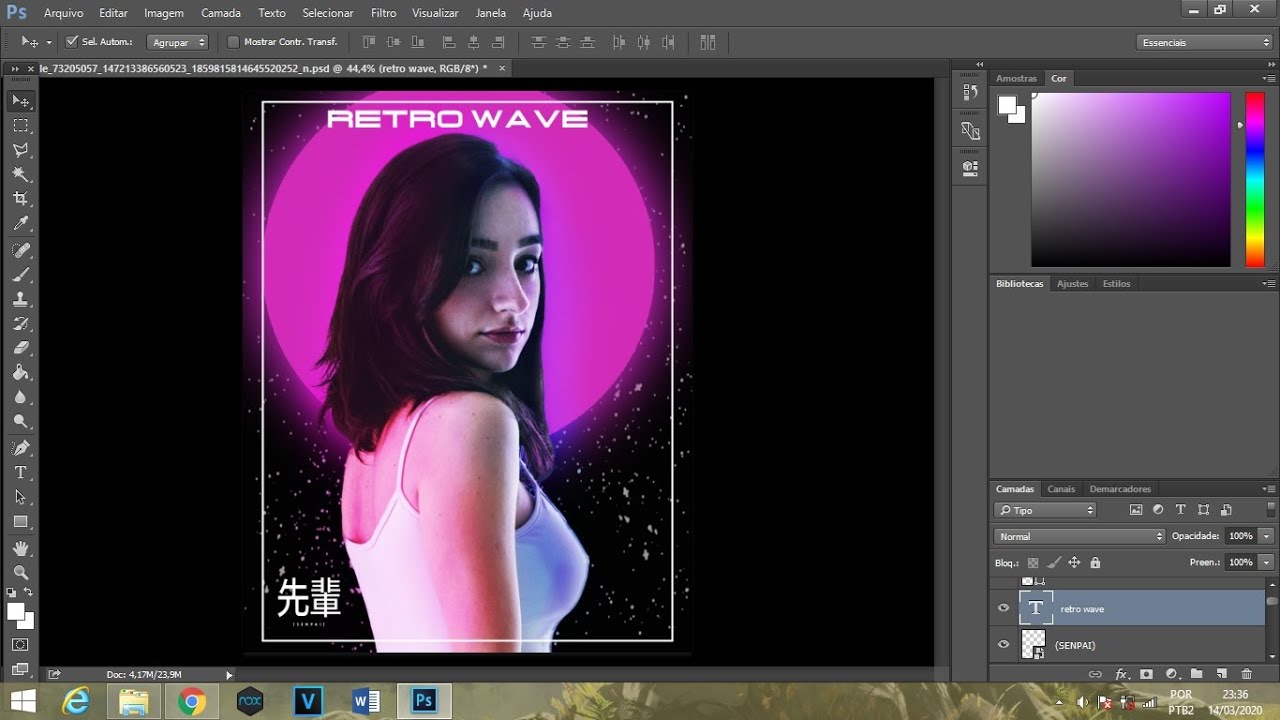Link the selected layers
1280x720 pixels.
tap(1095, 674)
